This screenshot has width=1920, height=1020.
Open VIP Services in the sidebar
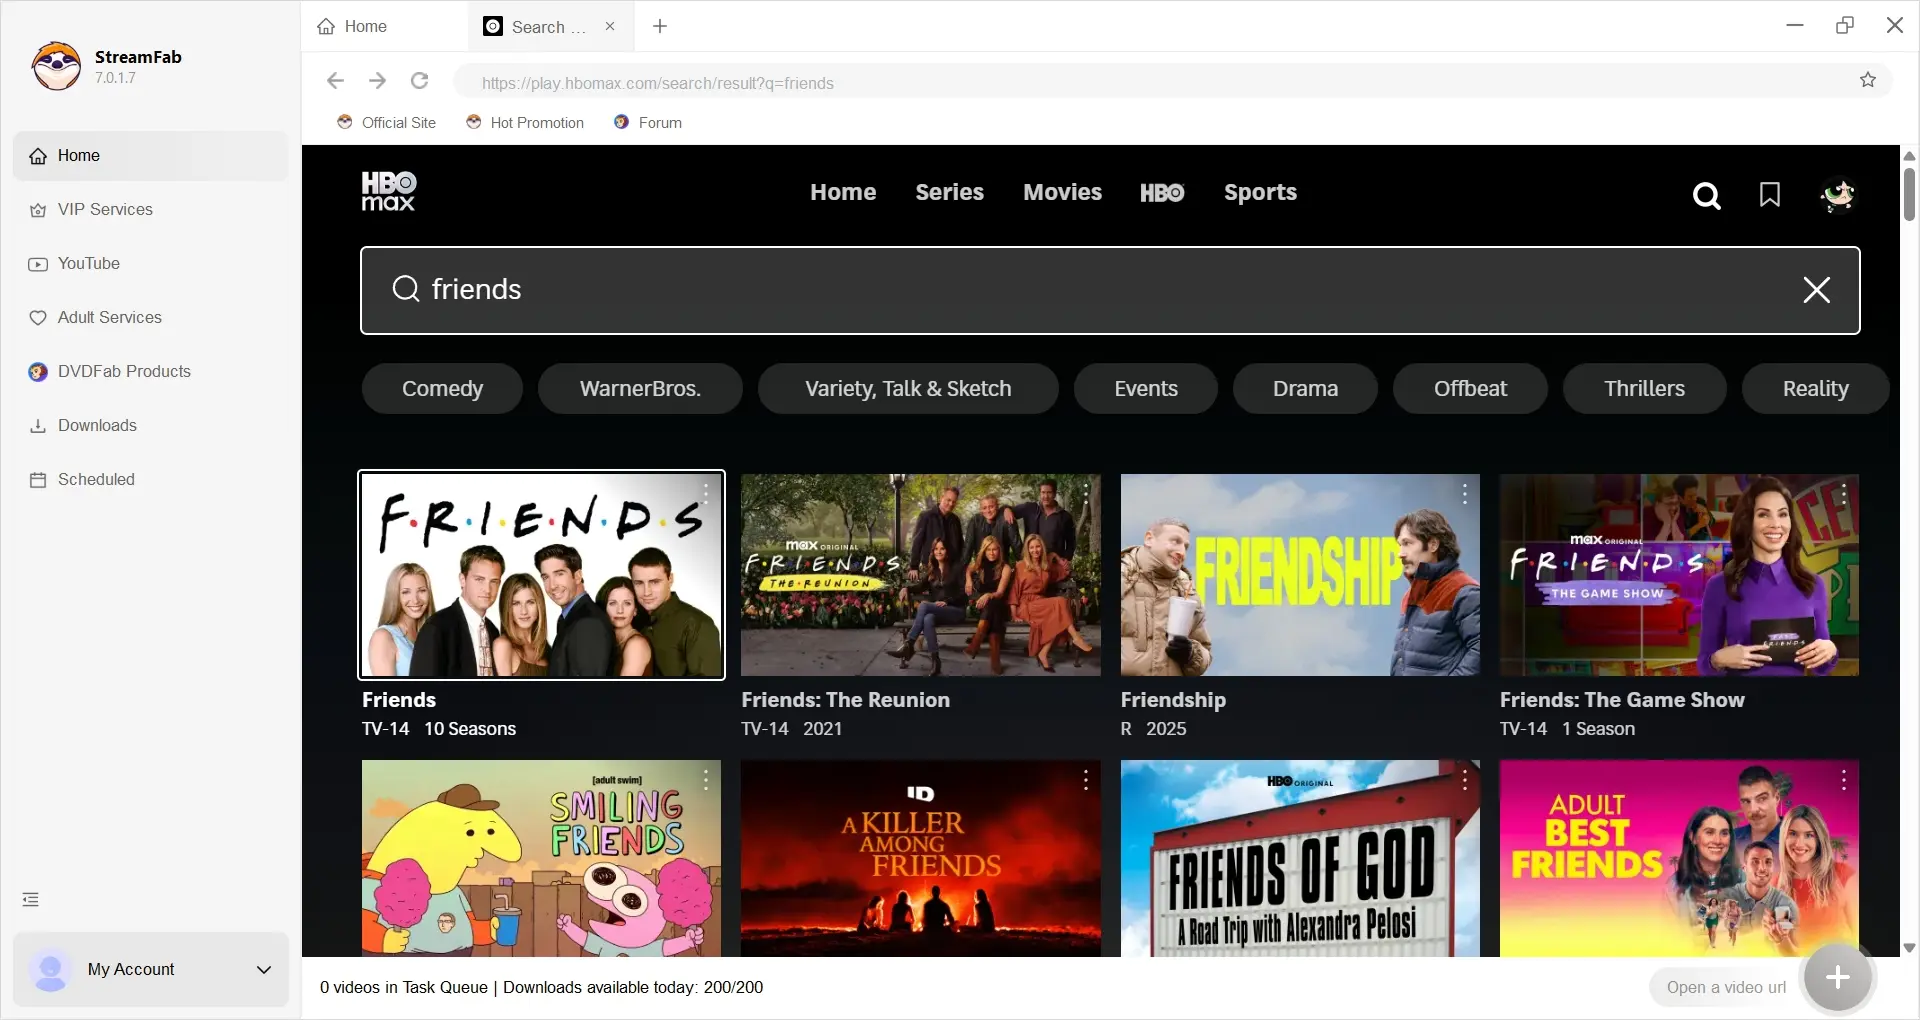point(150,210)
